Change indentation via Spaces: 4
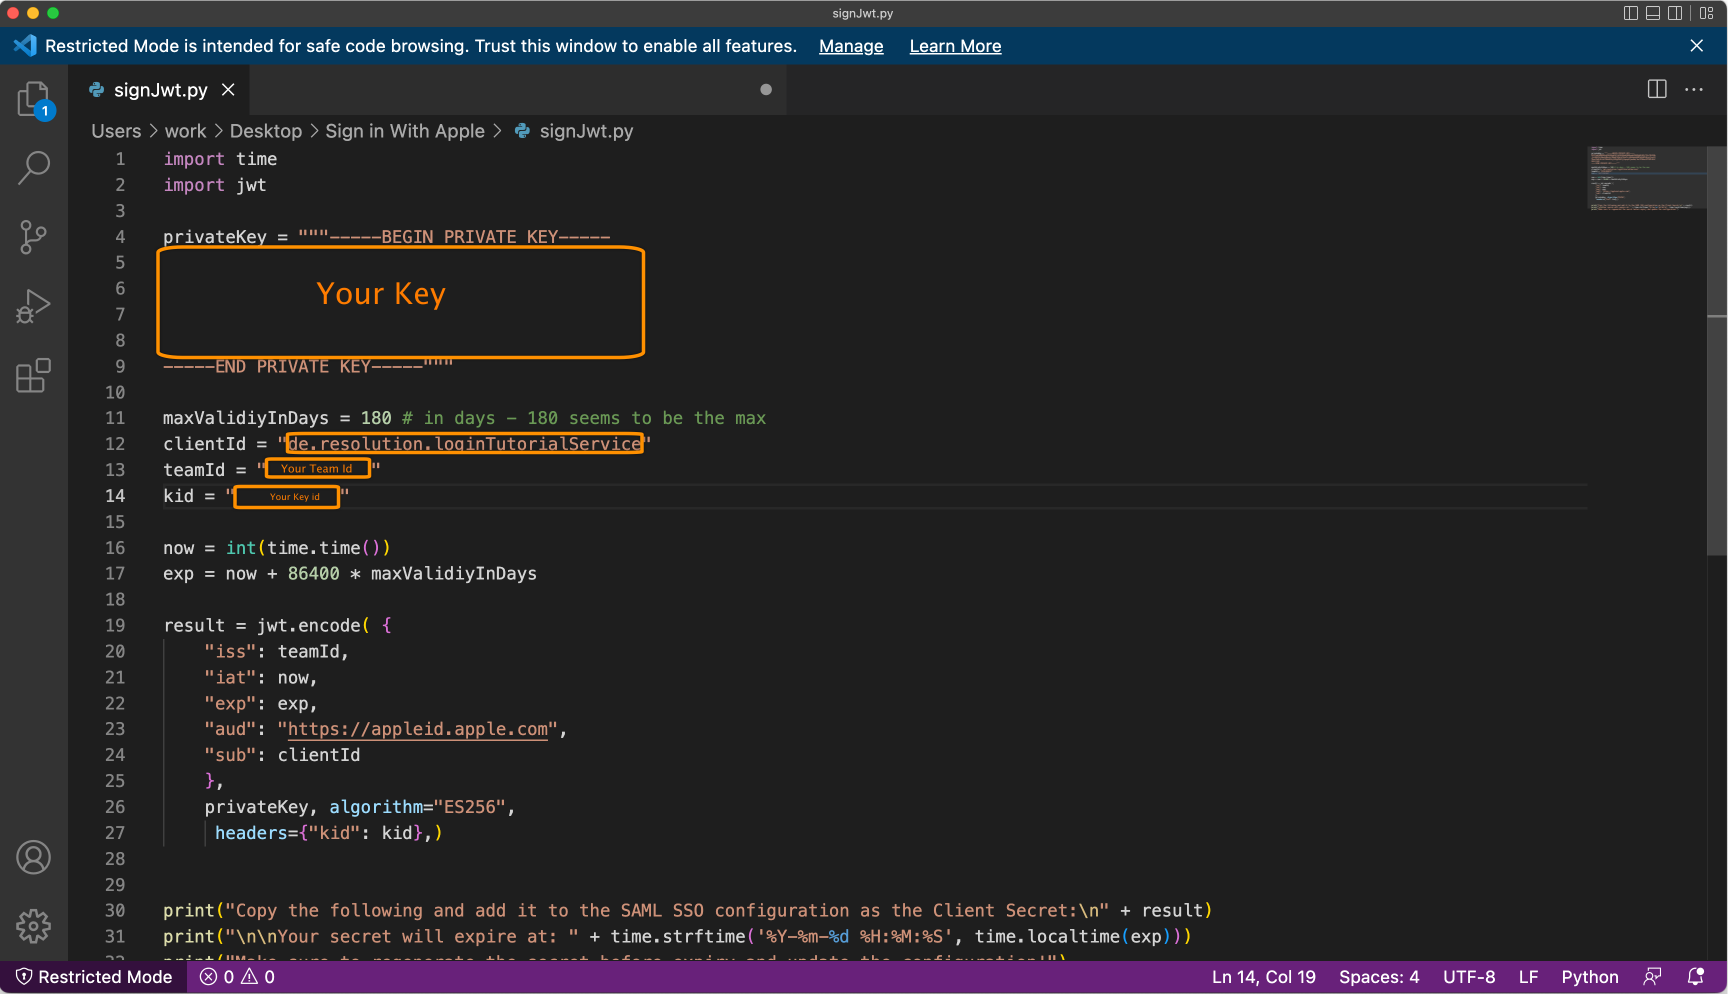Viewport: 1728px width, 994px height. (1379, 977)
